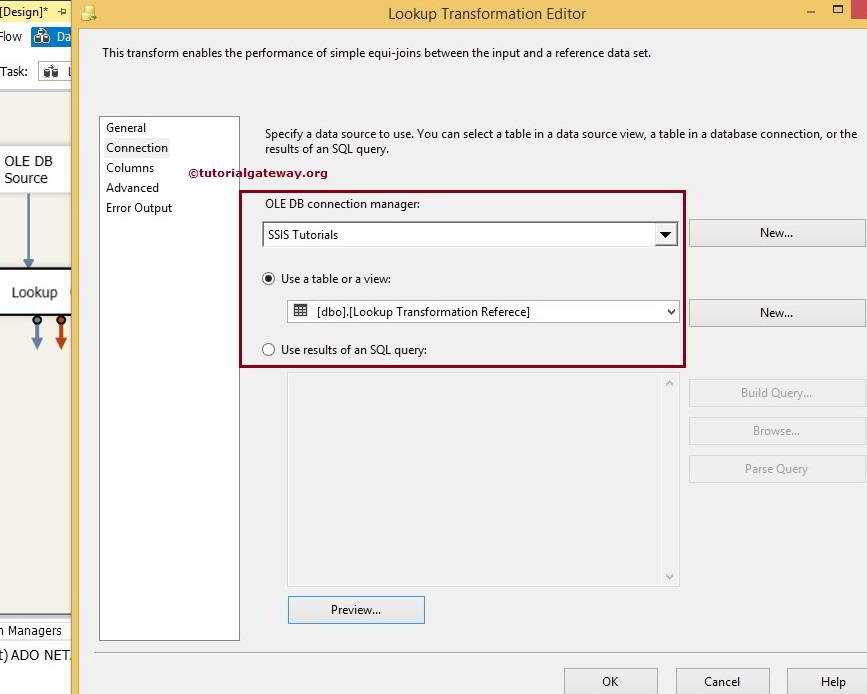Click the blue match output arrow below Lookup
This screenshot has width=867, height=694.
(x=37, y=335)
